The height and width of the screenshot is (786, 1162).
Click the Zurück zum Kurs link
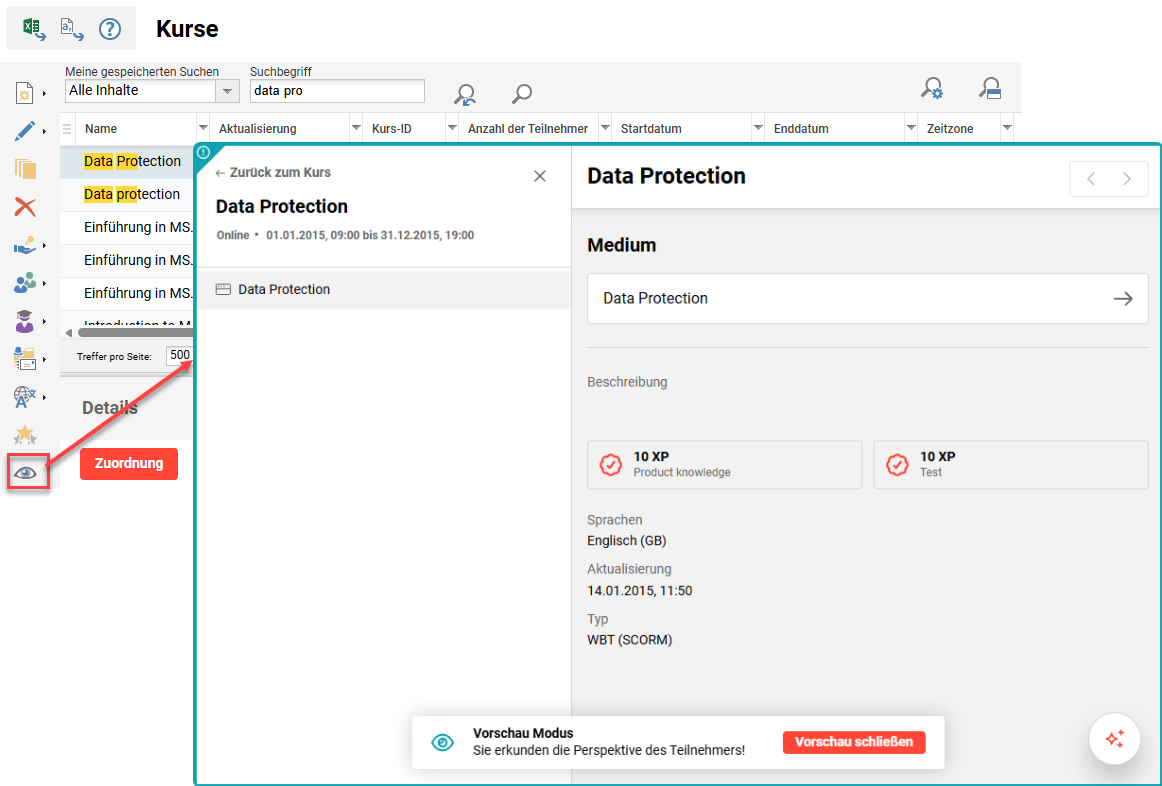pyautogui.click(x=273, y=173)
